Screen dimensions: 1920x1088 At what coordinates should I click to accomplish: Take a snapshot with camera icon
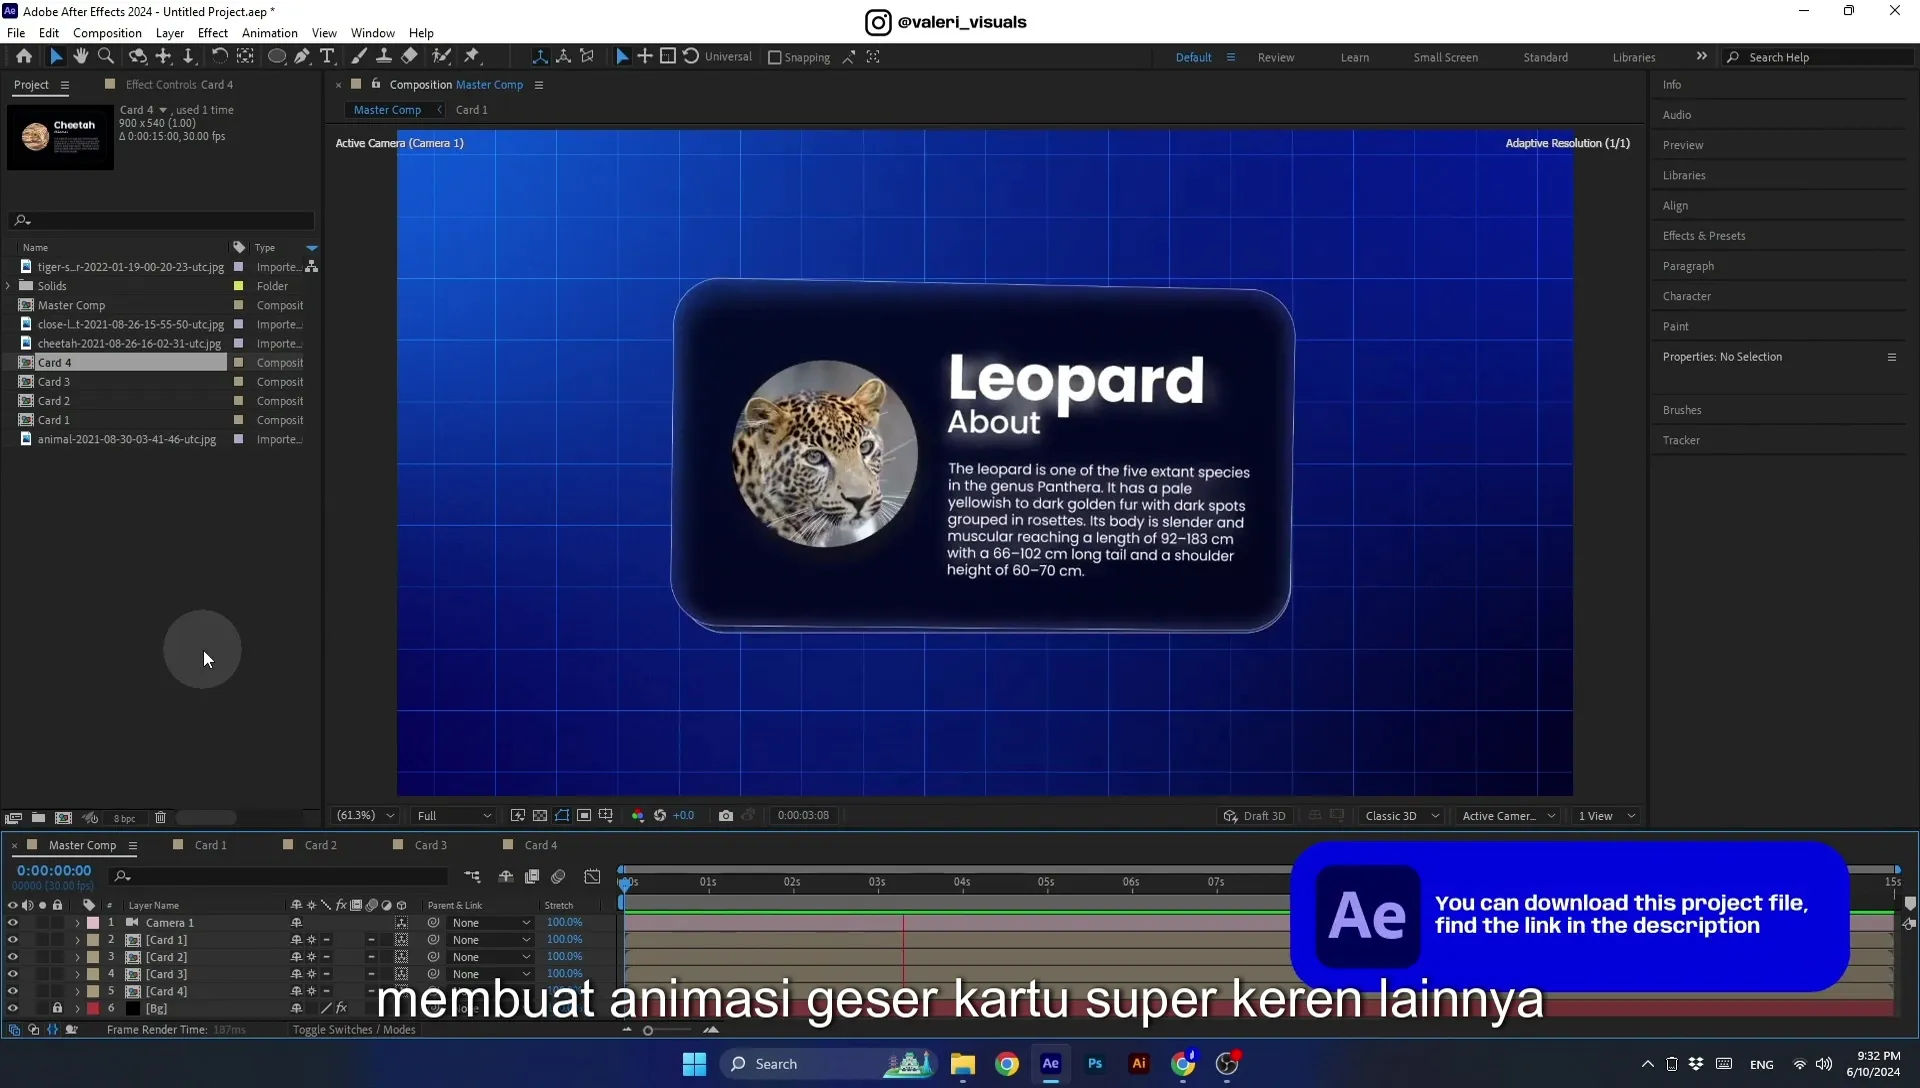(x=726, y=816)
